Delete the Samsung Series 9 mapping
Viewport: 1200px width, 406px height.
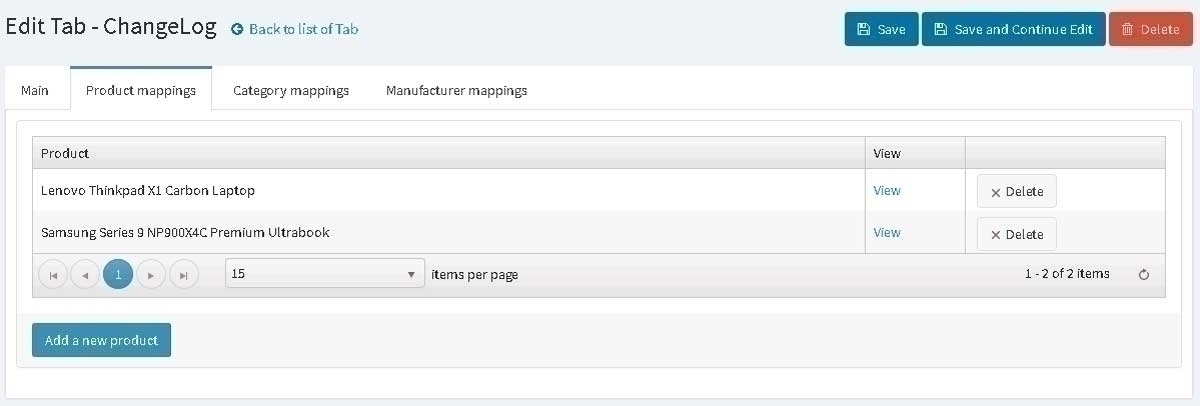coord(1016,234)
